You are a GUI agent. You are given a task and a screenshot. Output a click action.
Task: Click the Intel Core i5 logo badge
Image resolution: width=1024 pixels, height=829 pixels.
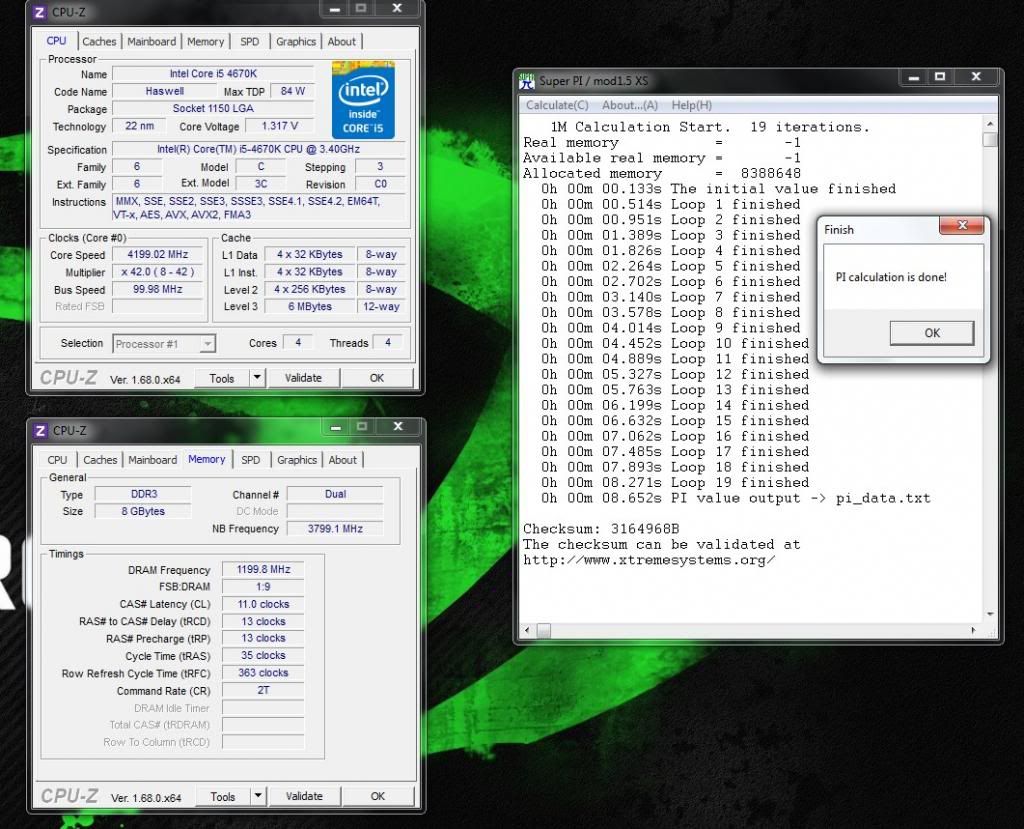coord(363,100)
